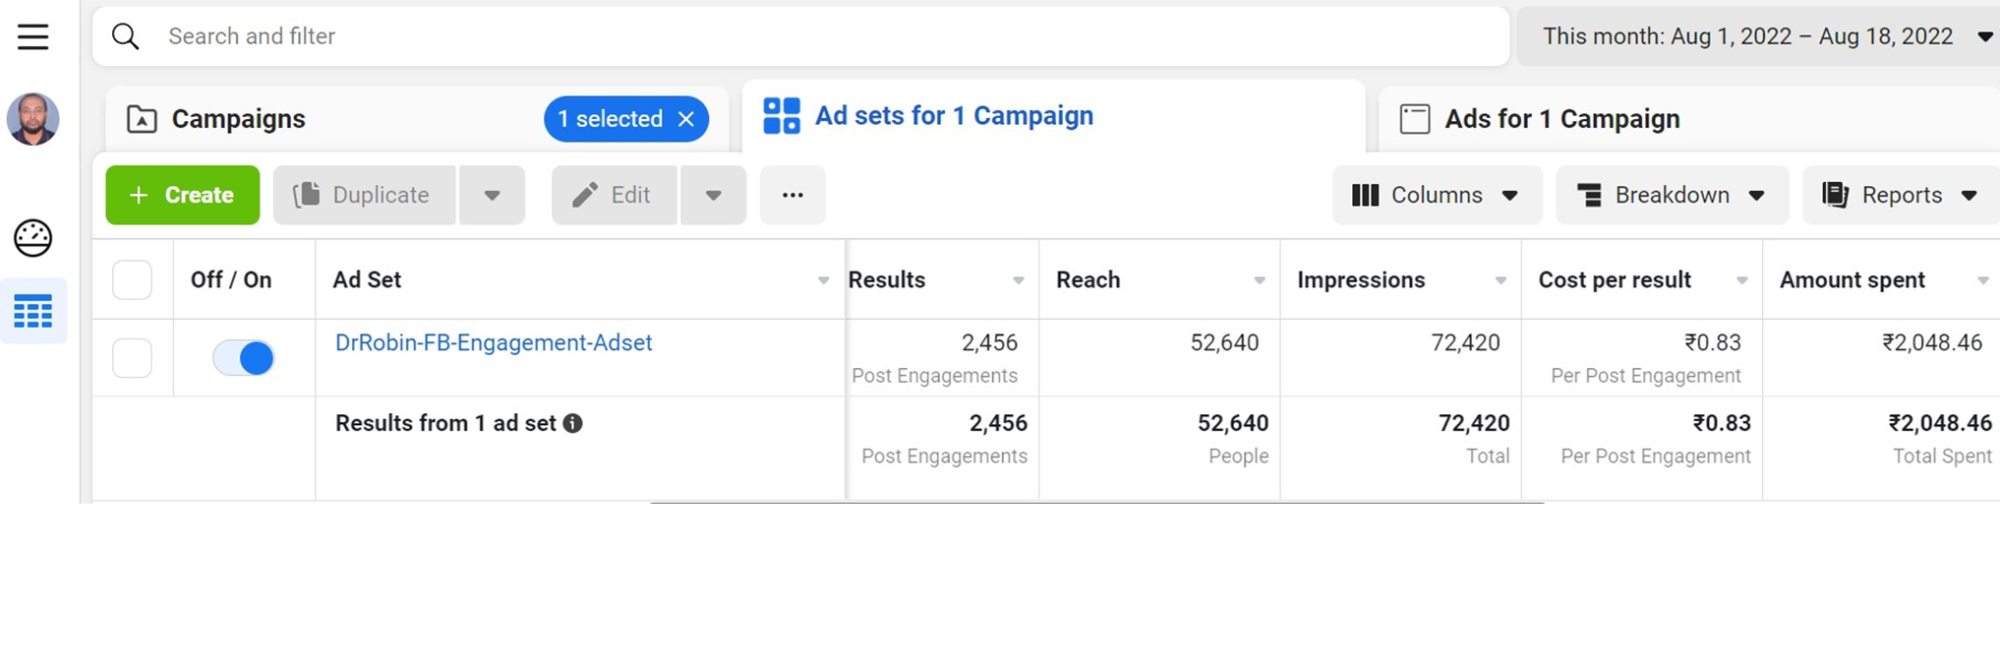This screenshot has height=668, width=2000.
Task: Switch to Ads for 1 Campaign tab
Action: click(x=1561, y=119)
